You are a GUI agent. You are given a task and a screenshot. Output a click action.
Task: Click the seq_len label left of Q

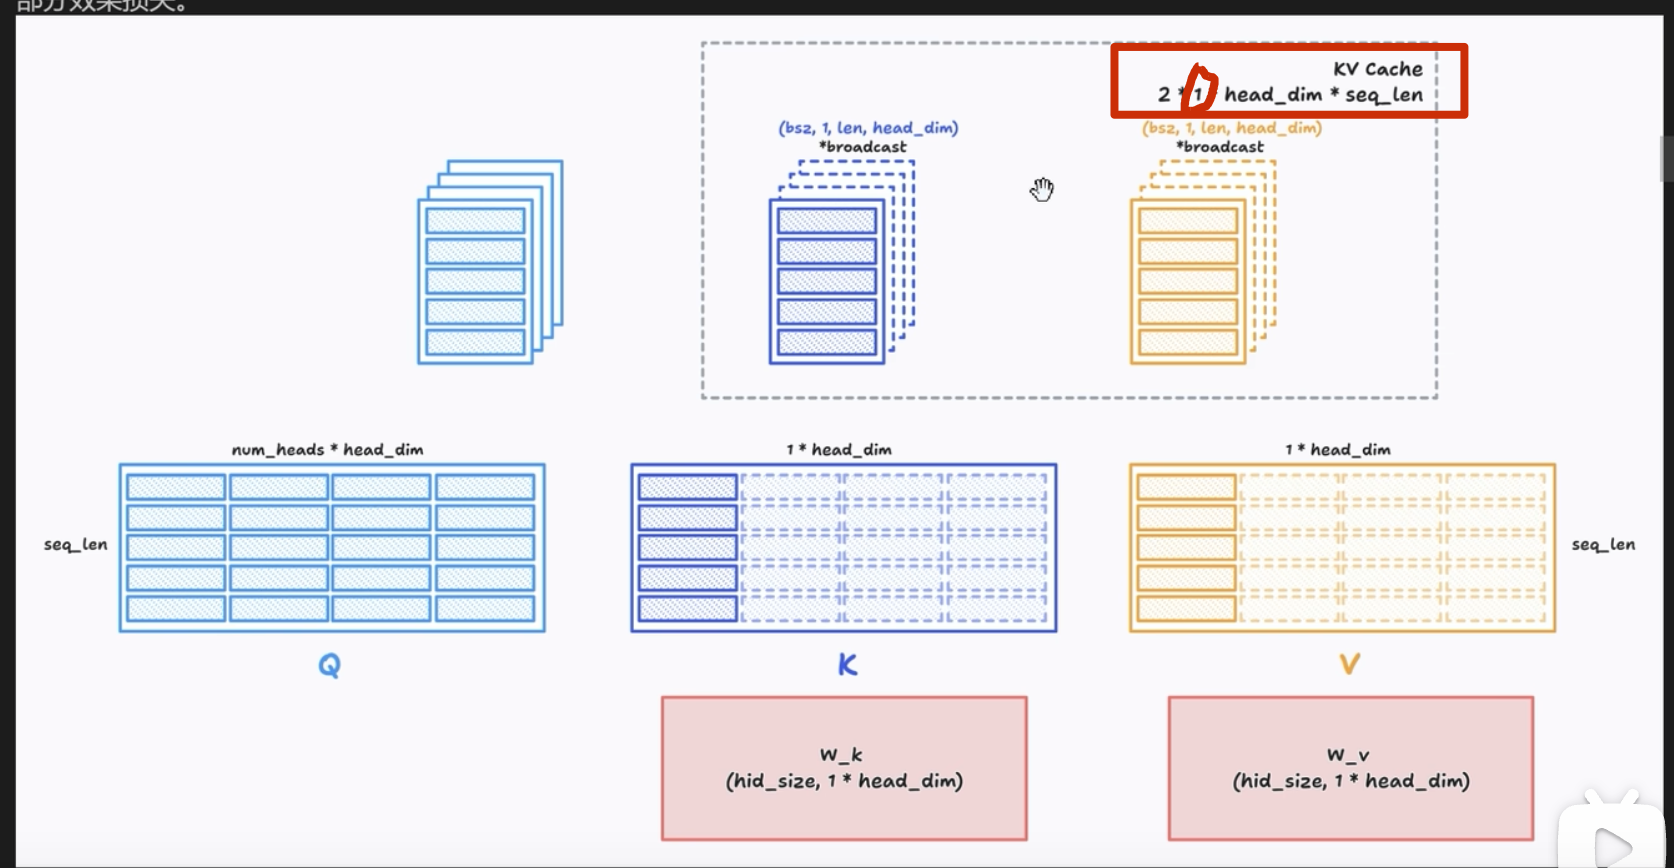point(75,545)
